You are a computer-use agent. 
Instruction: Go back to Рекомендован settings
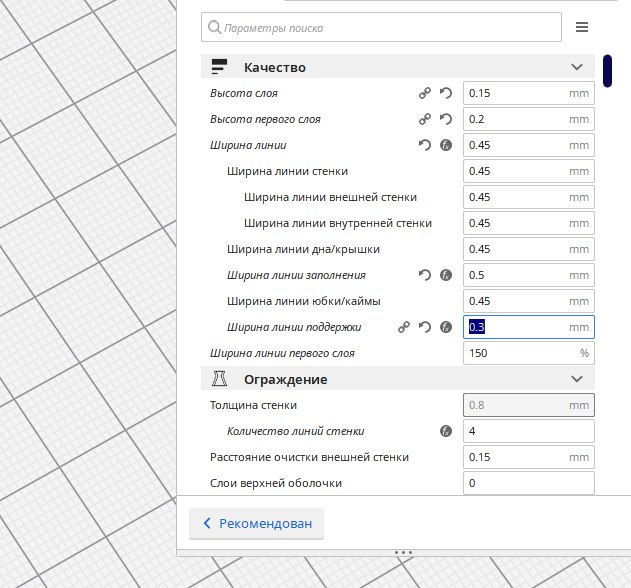[x=257, y=523]
